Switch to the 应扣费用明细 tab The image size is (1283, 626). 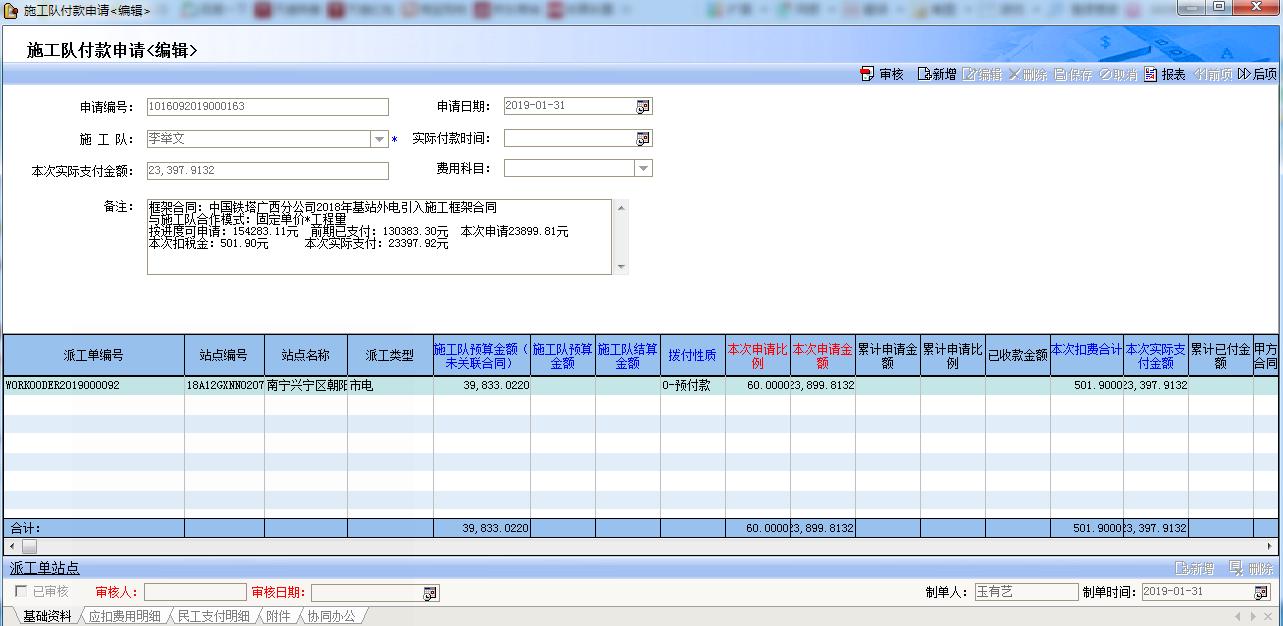click(124, 617)
